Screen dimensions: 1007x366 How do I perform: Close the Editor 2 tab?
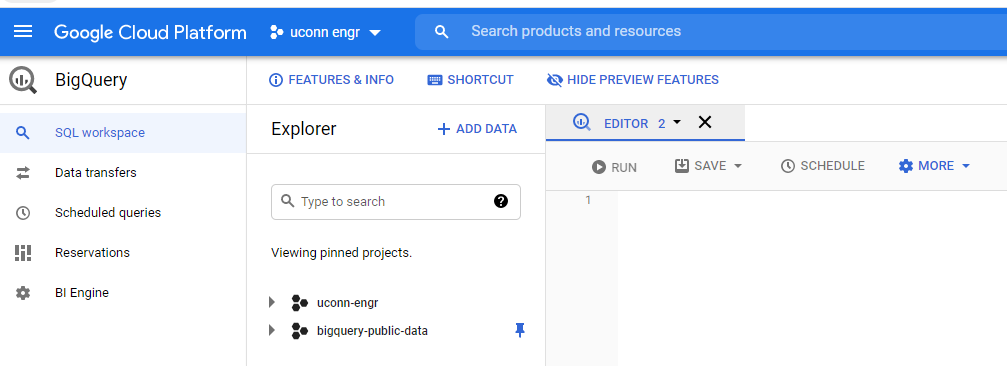pyautogui.click(x=705, y=122)
